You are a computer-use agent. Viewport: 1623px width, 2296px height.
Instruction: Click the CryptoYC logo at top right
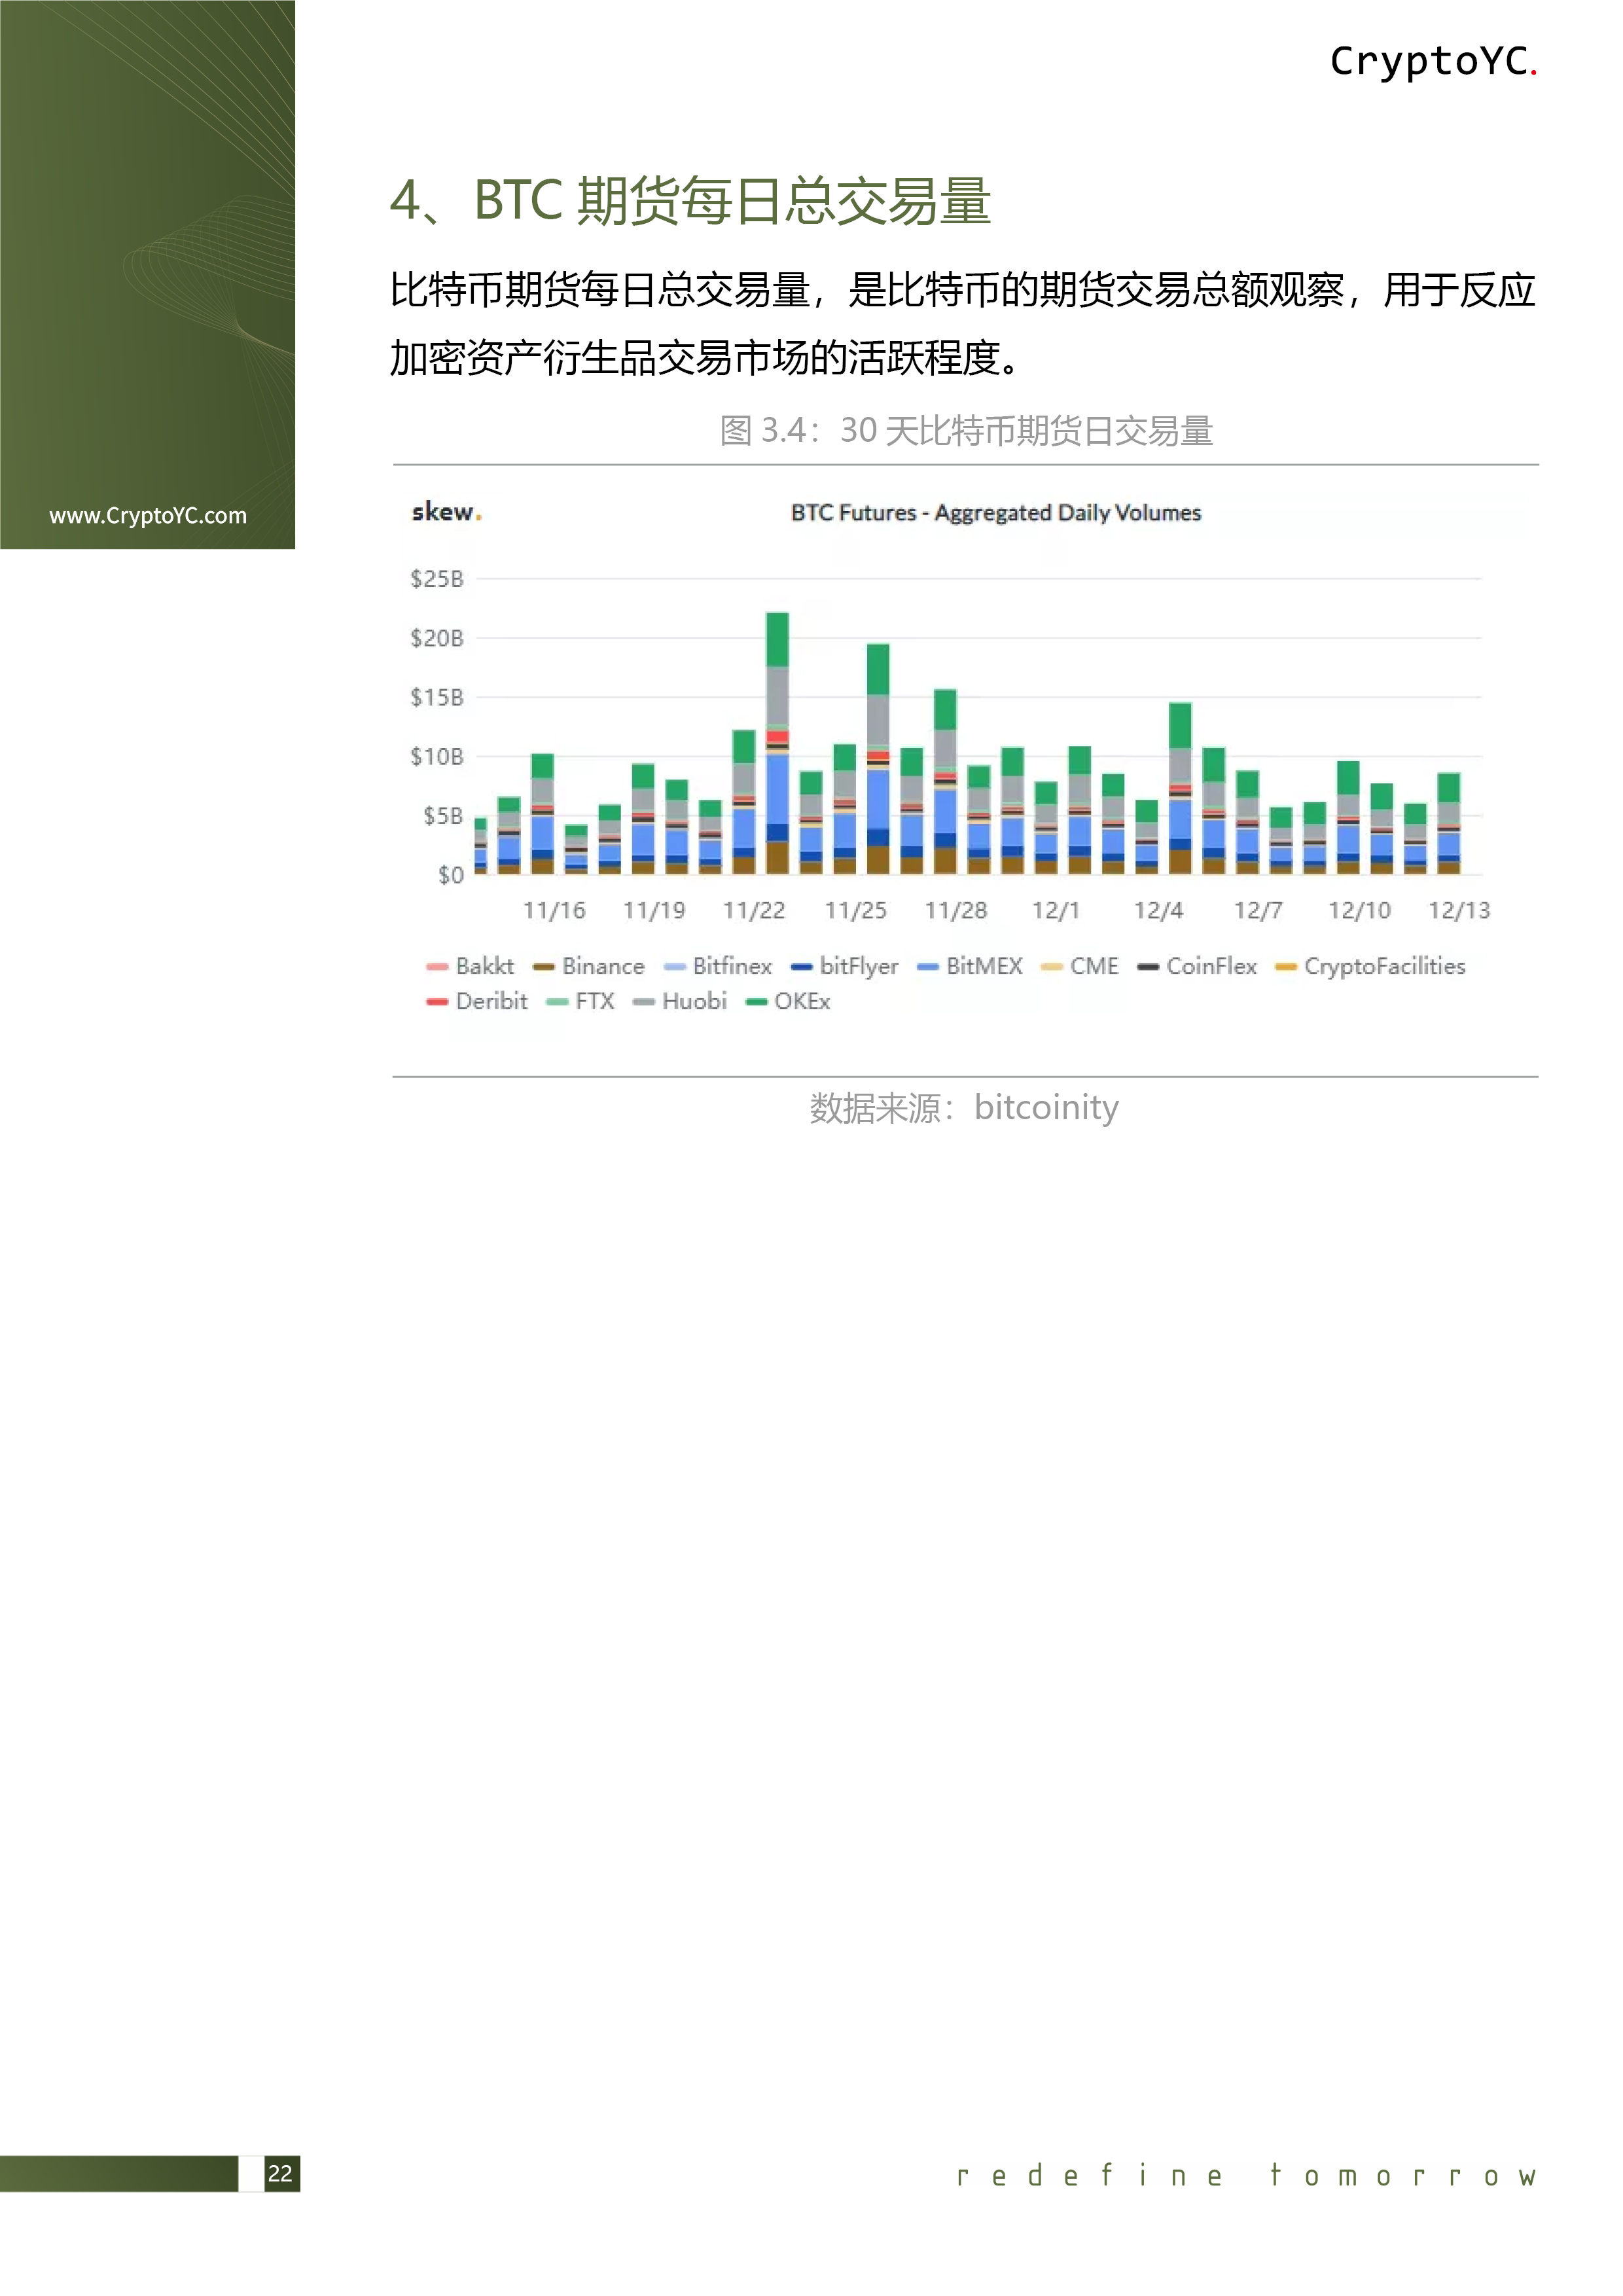pyautogui.click(x=1433, y=61)
